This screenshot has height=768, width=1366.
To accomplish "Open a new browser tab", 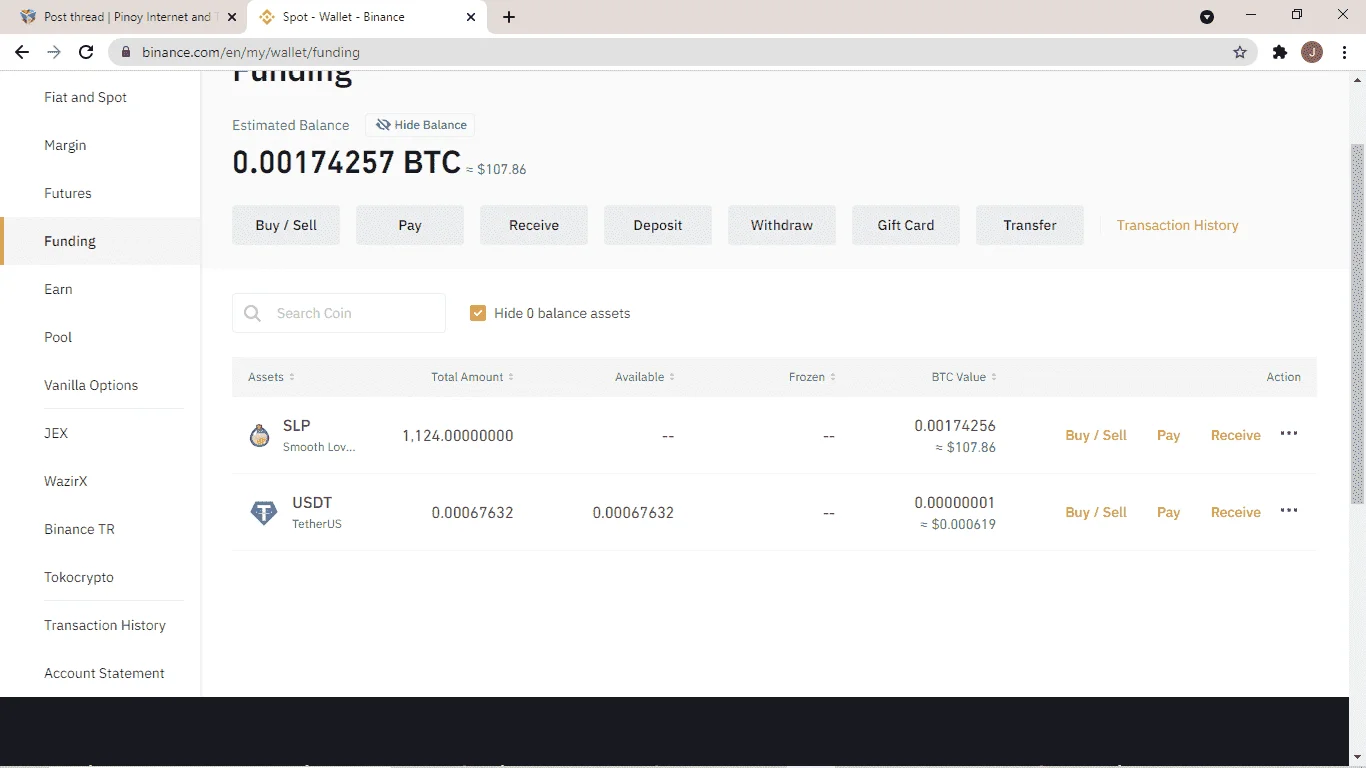I will click(509, 17).
